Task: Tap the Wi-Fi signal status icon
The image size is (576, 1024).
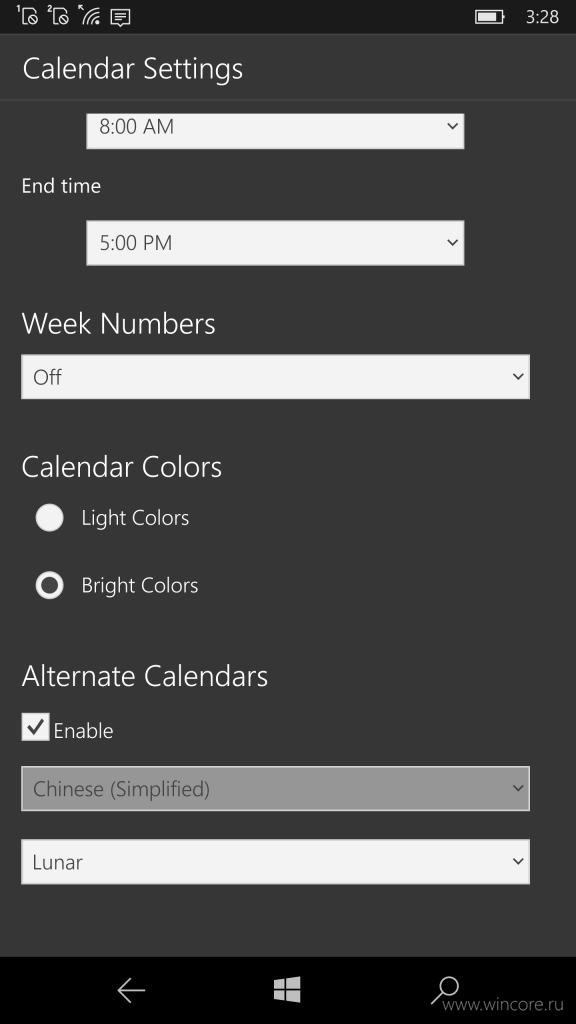Action: pos(89,15)
